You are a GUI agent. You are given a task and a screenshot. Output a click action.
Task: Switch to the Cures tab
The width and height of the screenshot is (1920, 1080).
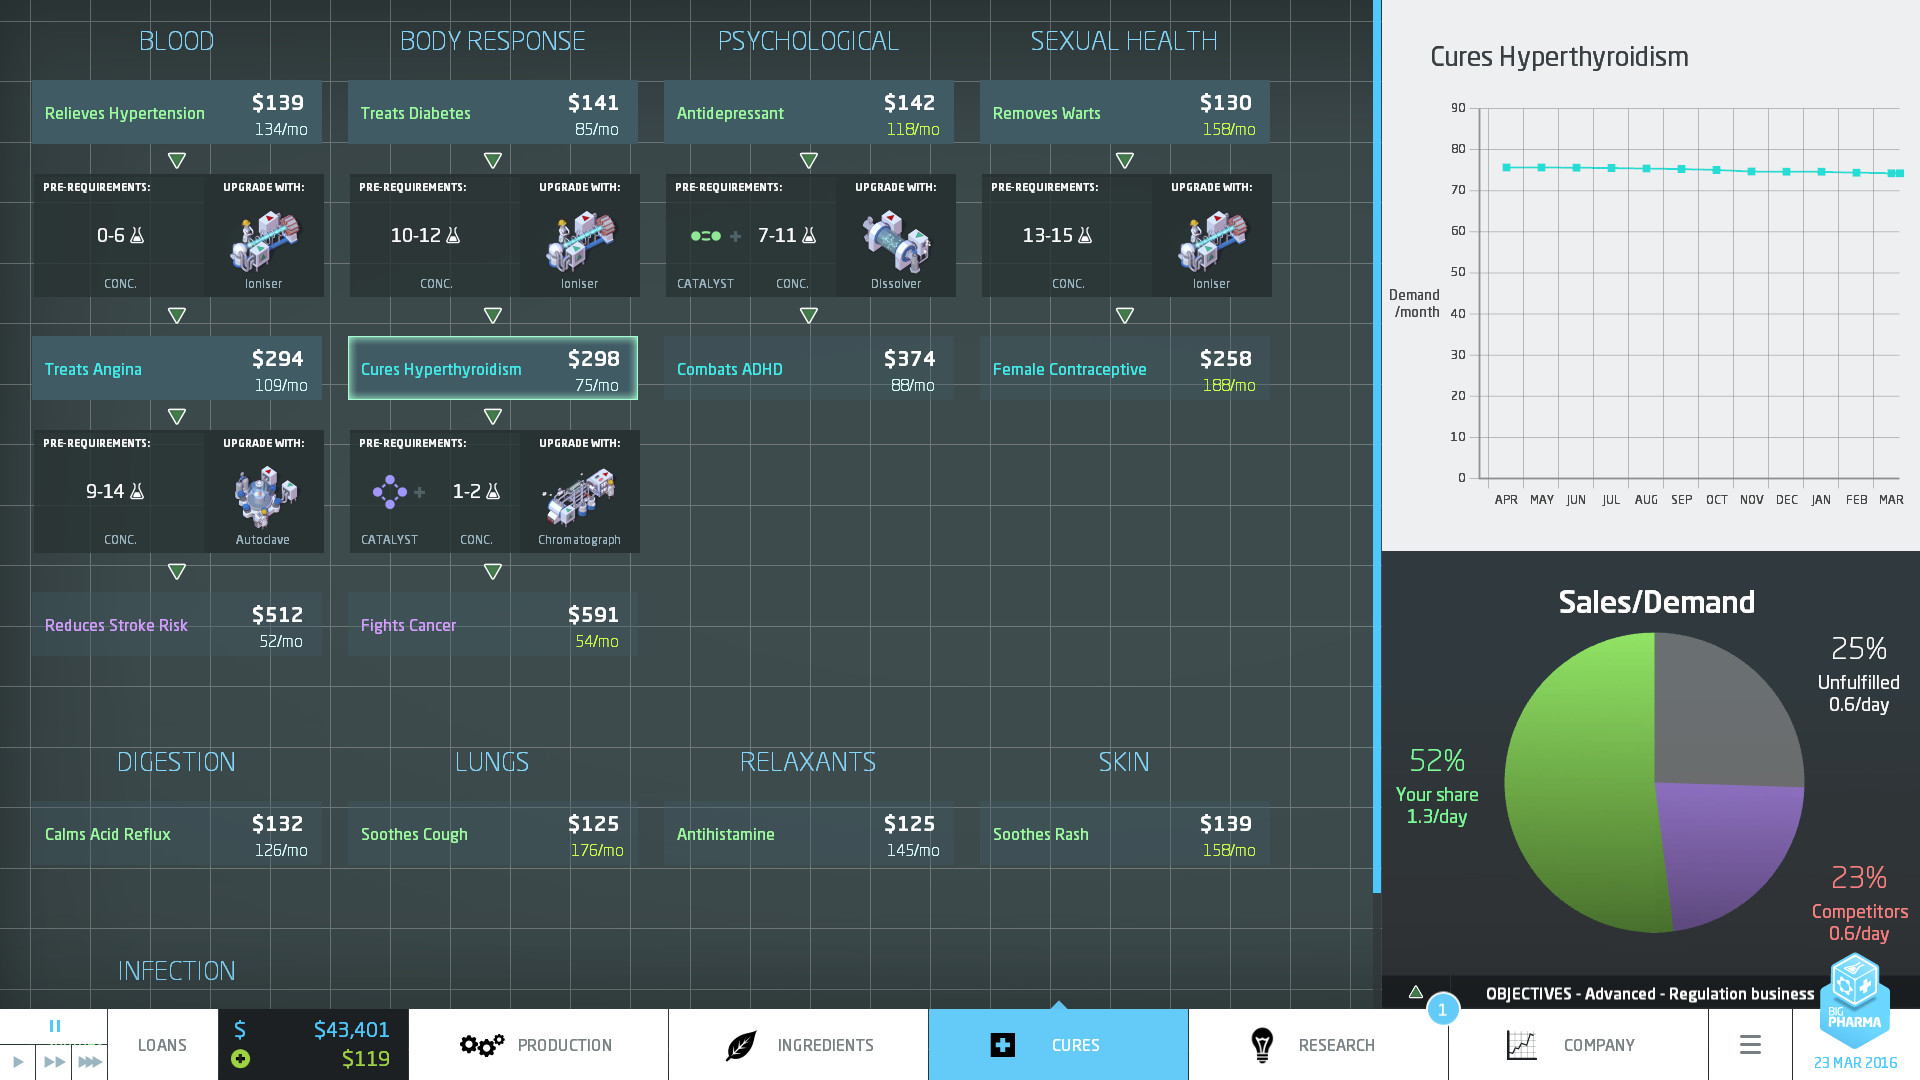(x=1058, y=1044)
